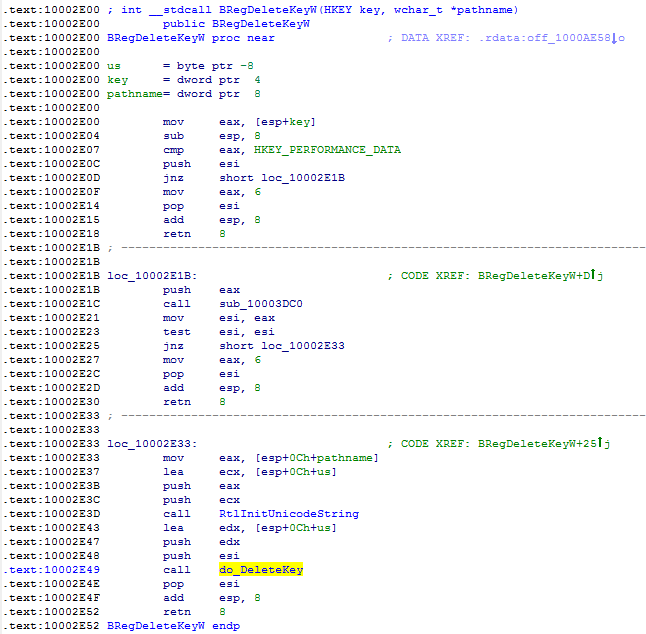
Task: Click retn 8 at address 10002E18
Action: pyautogui.click(x=194, y=234)
